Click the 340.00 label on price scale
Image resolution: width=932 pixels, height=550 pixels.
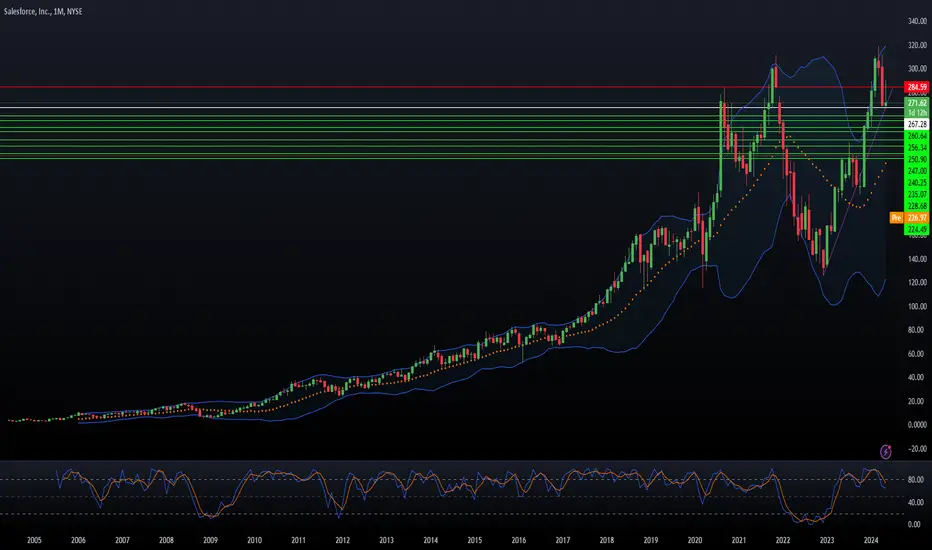917,21
